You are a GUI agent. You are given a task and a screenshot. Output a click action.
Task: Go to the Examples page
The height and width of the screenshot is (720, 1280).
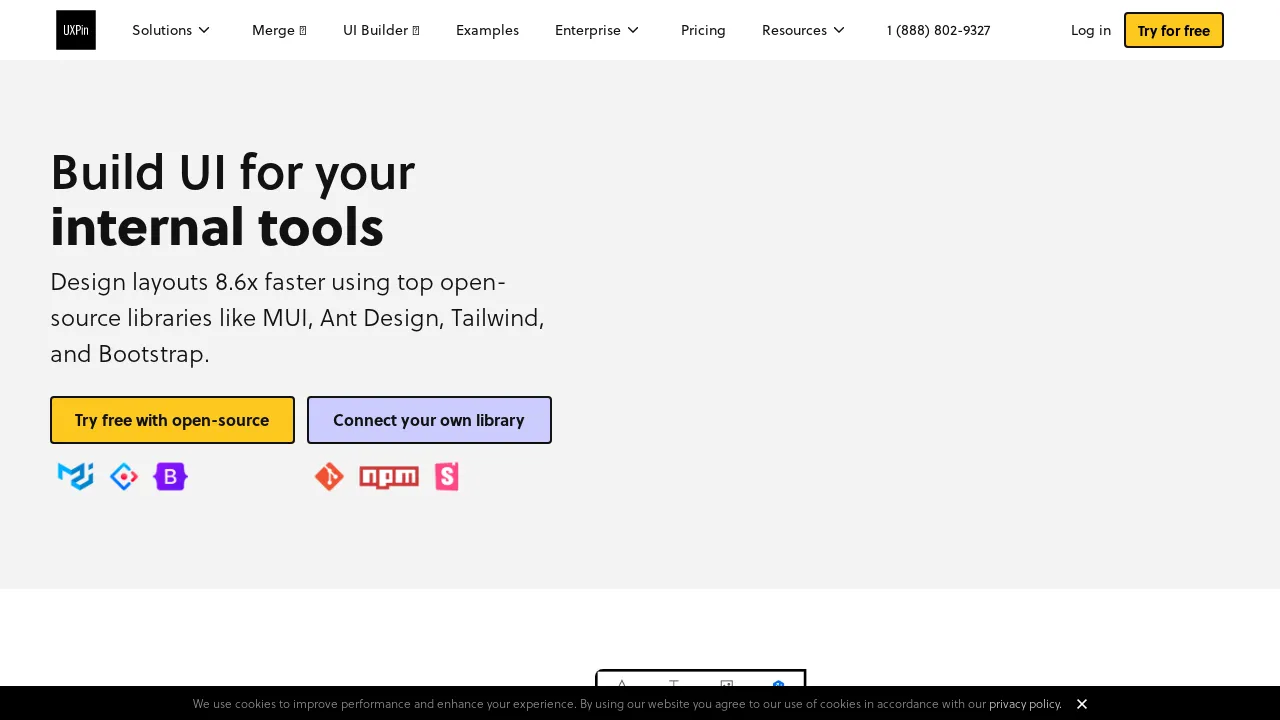[x=487, y=30]
